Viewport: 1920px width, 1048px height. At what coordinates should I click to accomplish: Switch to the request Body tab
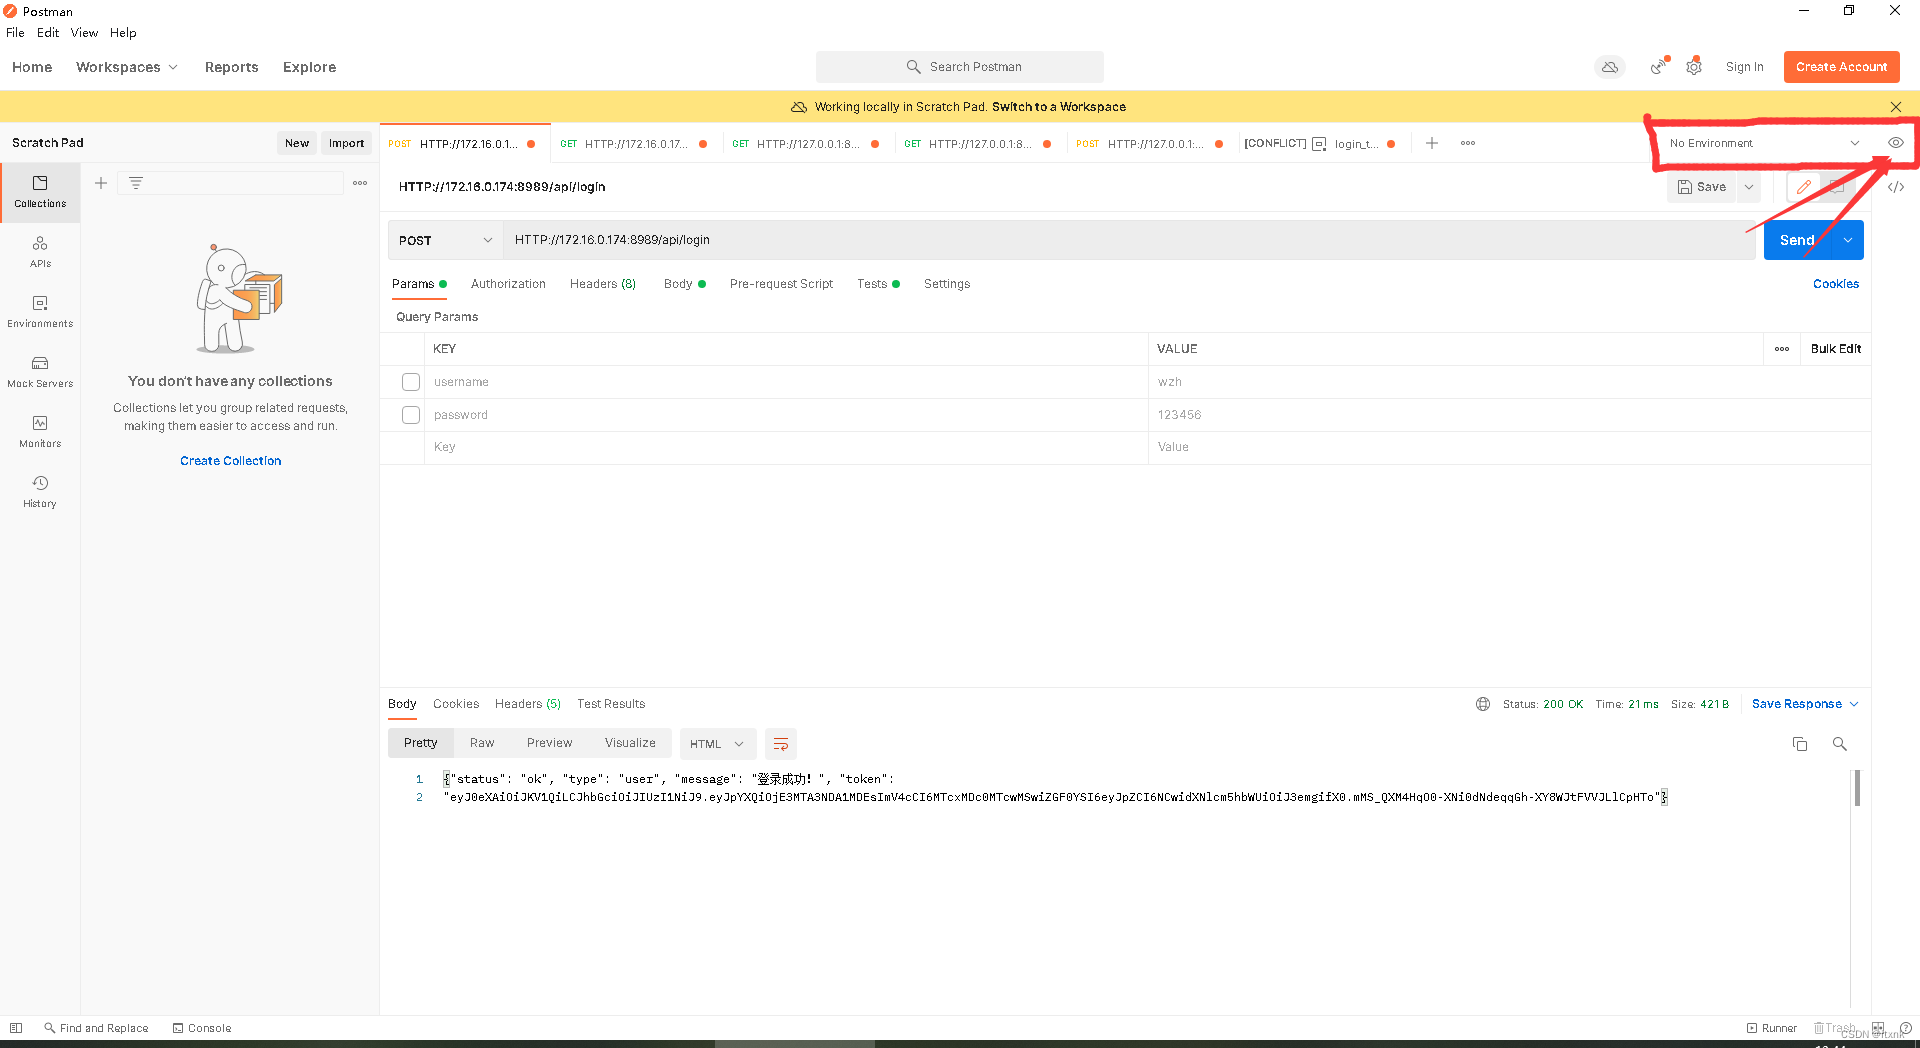point(684,284)
